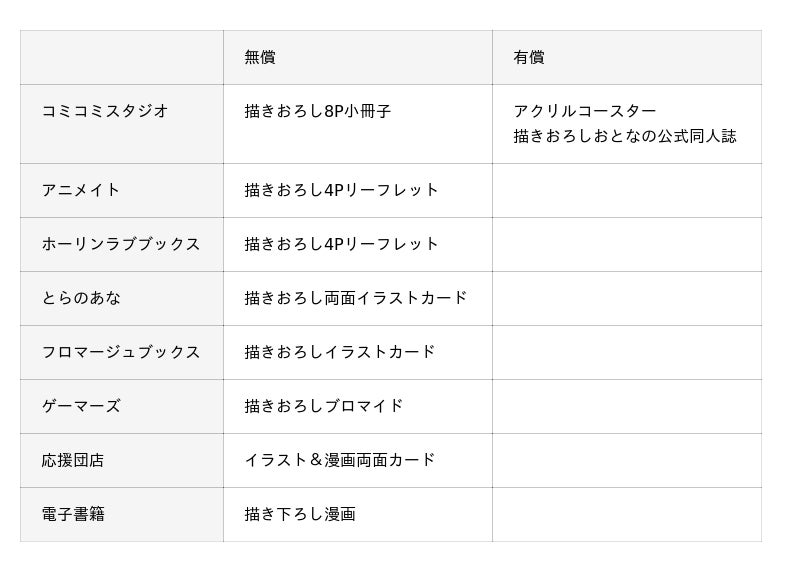Click the アクリルコースター text
The image size is (800, 572).
tap(585, 111)
